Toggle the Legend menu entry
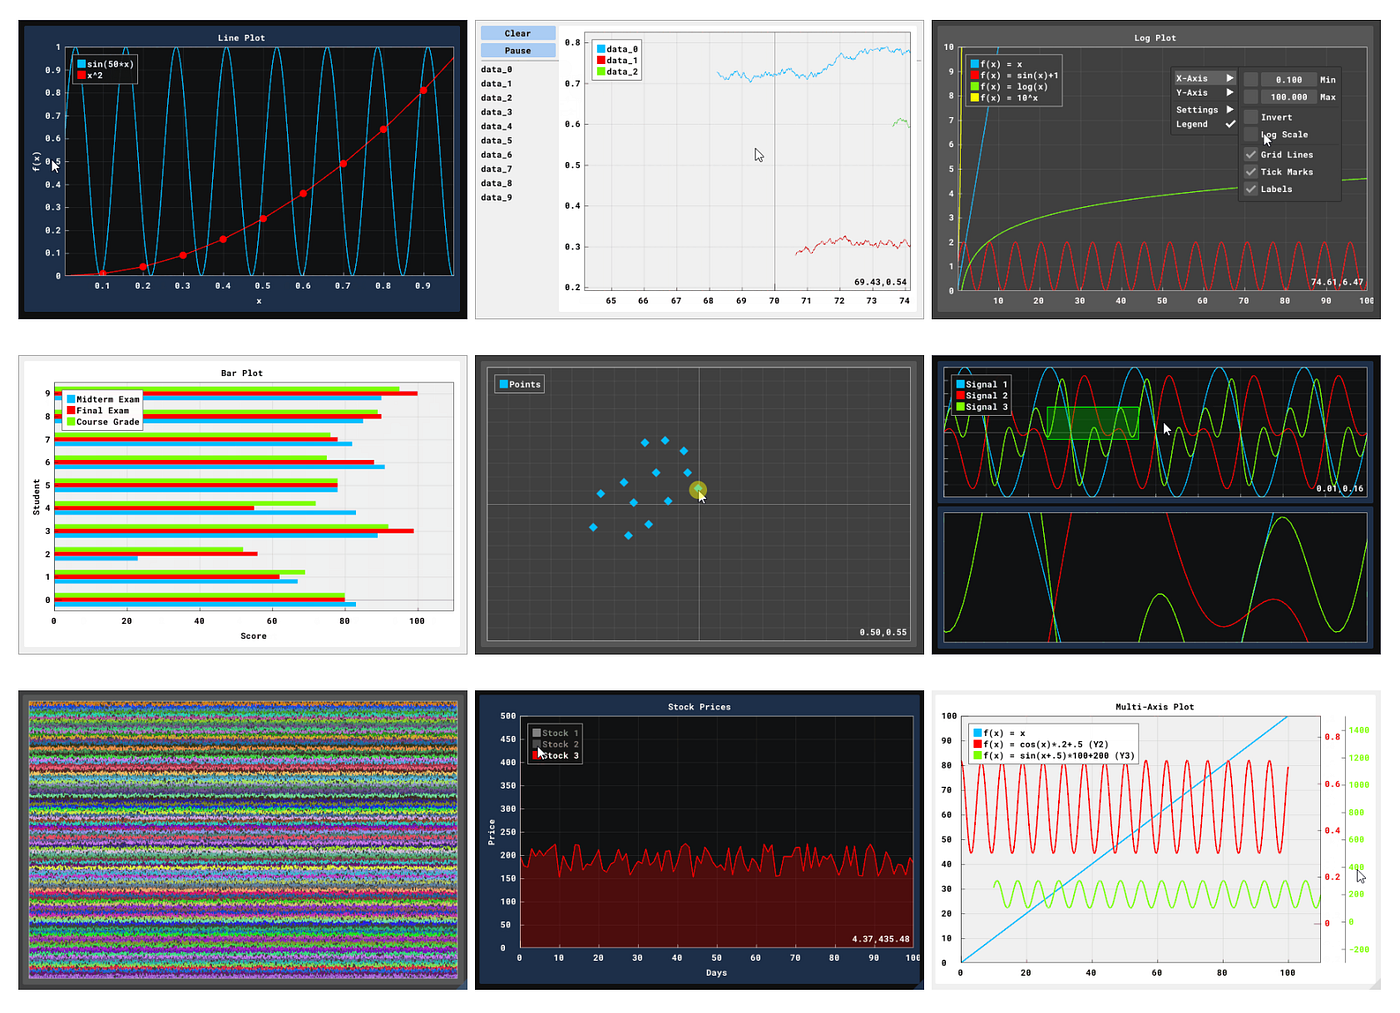 click(1205, 125)
